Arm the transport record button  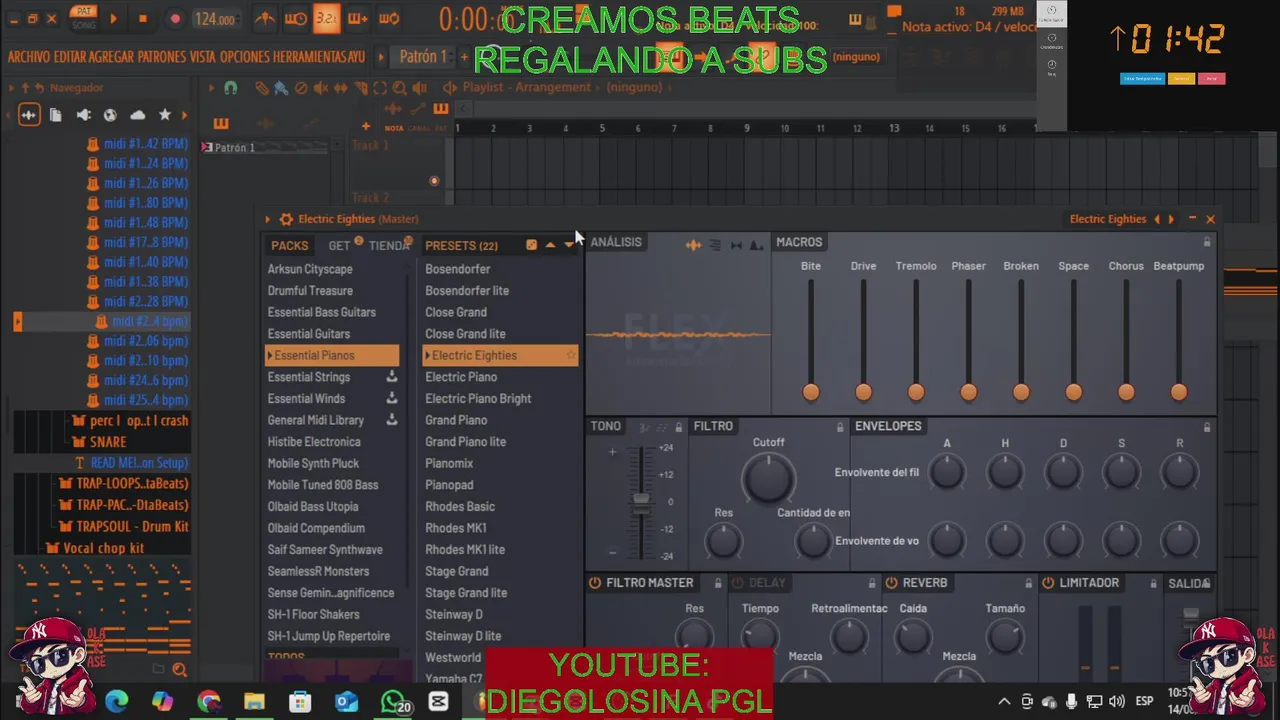click(175, 19)
